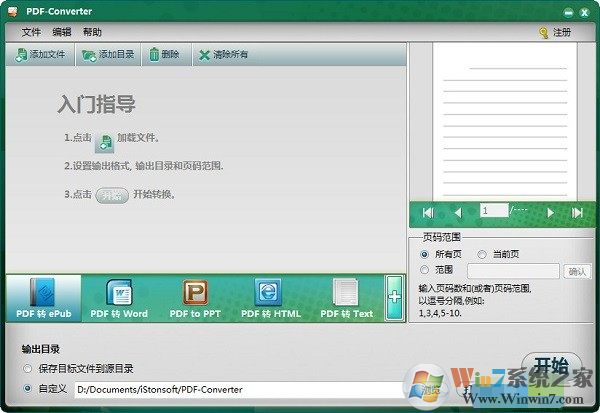Click the 开始 start conversion button
This screenshot has height=413, width=600.
(x=551, y=366)
